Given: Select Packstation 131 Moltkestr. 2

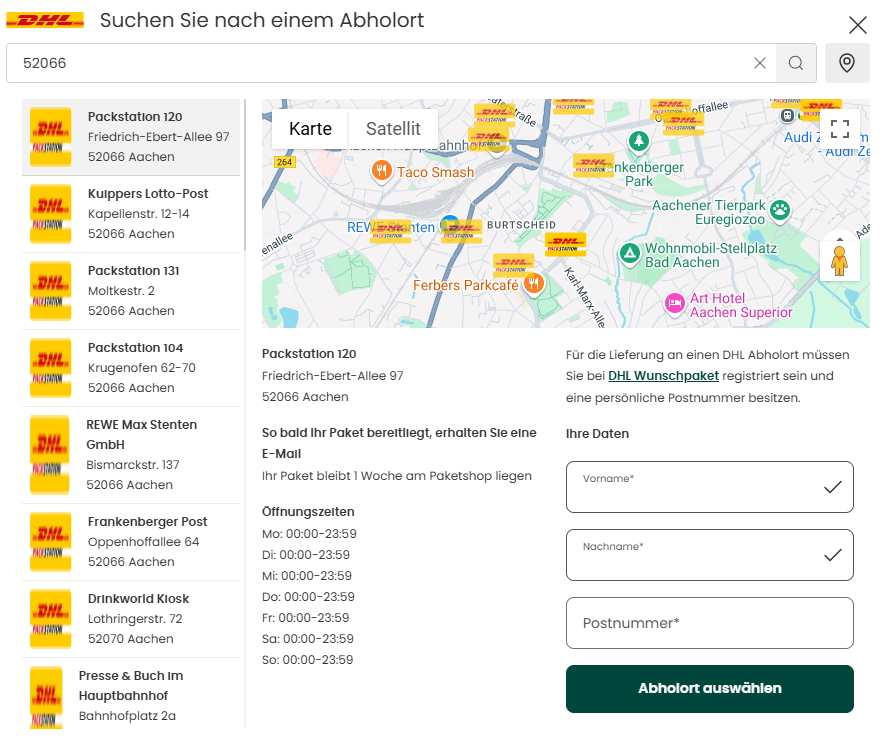Looking at the screenshot, I should point(131,291).
